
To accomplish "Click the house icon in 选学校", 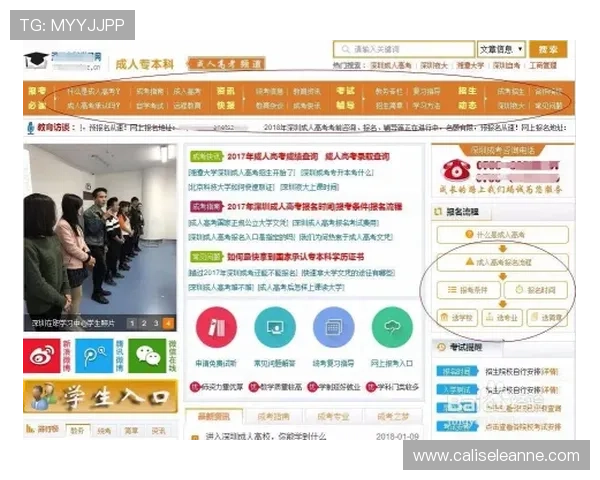I will tap(445, 317).
